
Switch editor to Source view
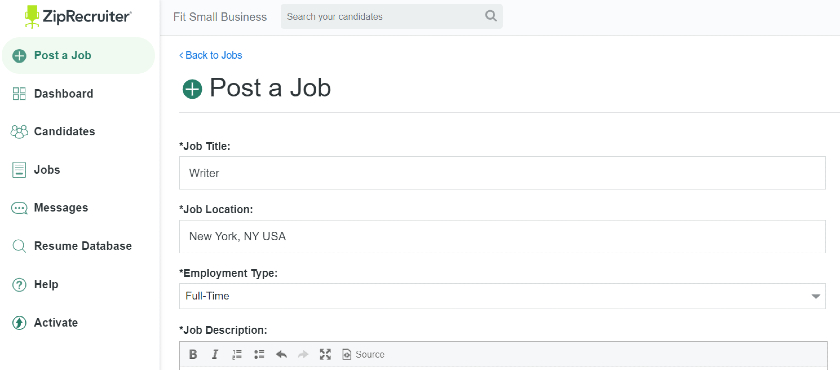(x=363, y=354)
